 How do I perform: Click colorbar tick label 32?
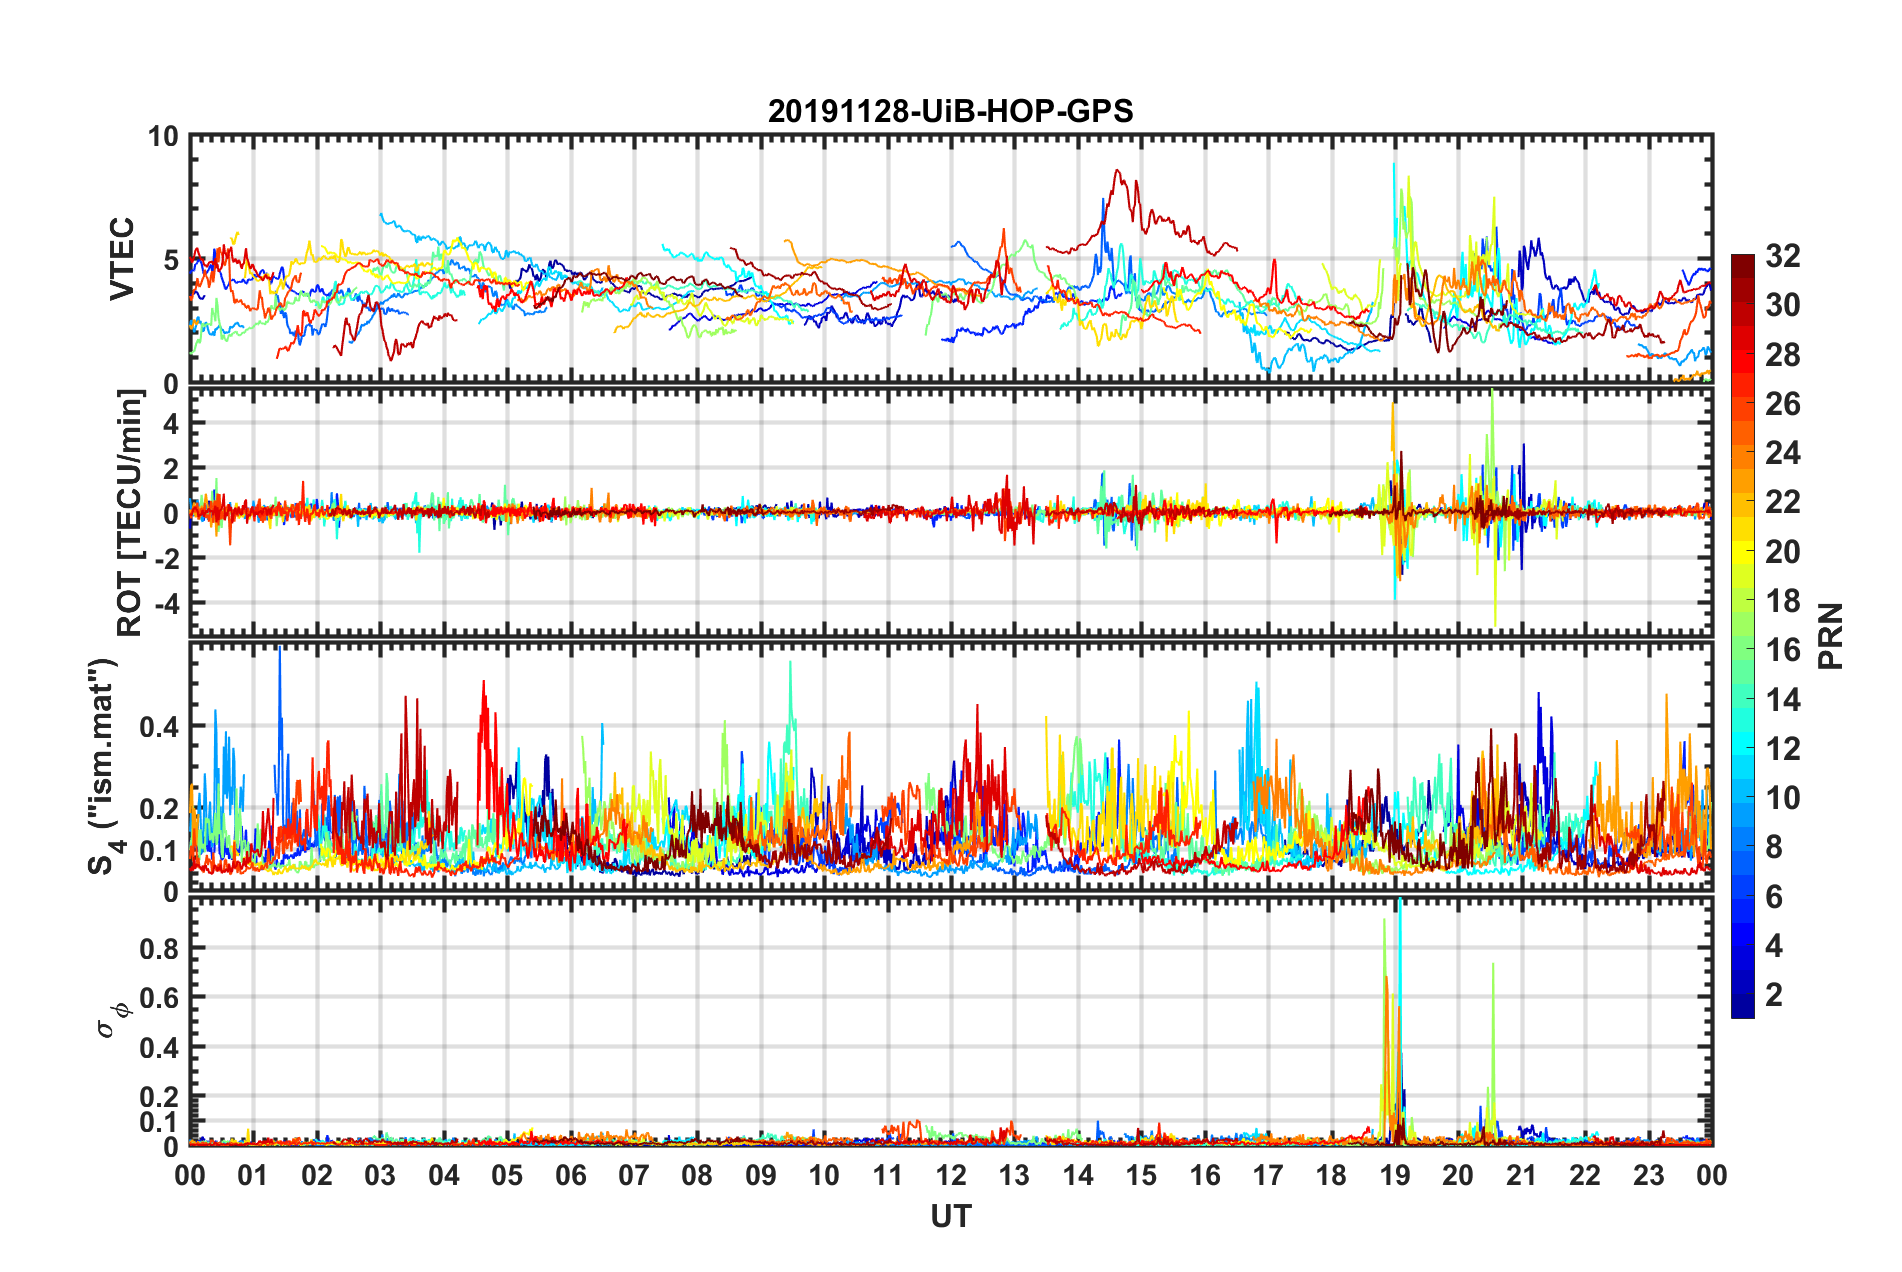[1782, 256]
